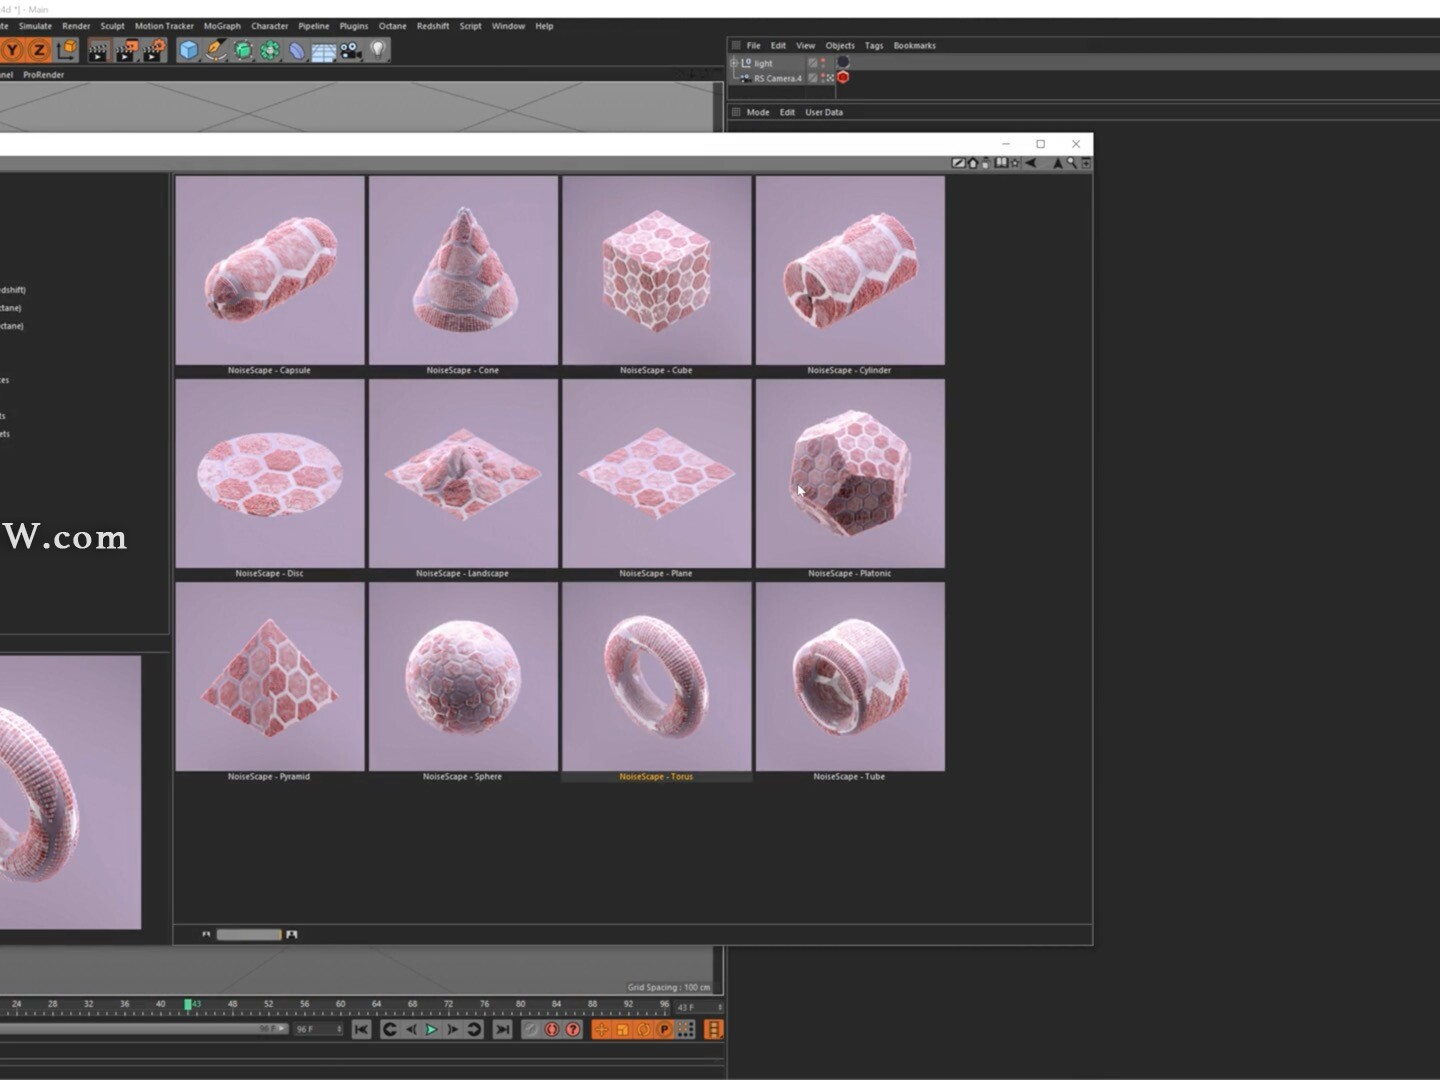The image size is (1440, 1080).
Task: Select the MoGraph Cloner icon
Action: [x=270, y=49]
